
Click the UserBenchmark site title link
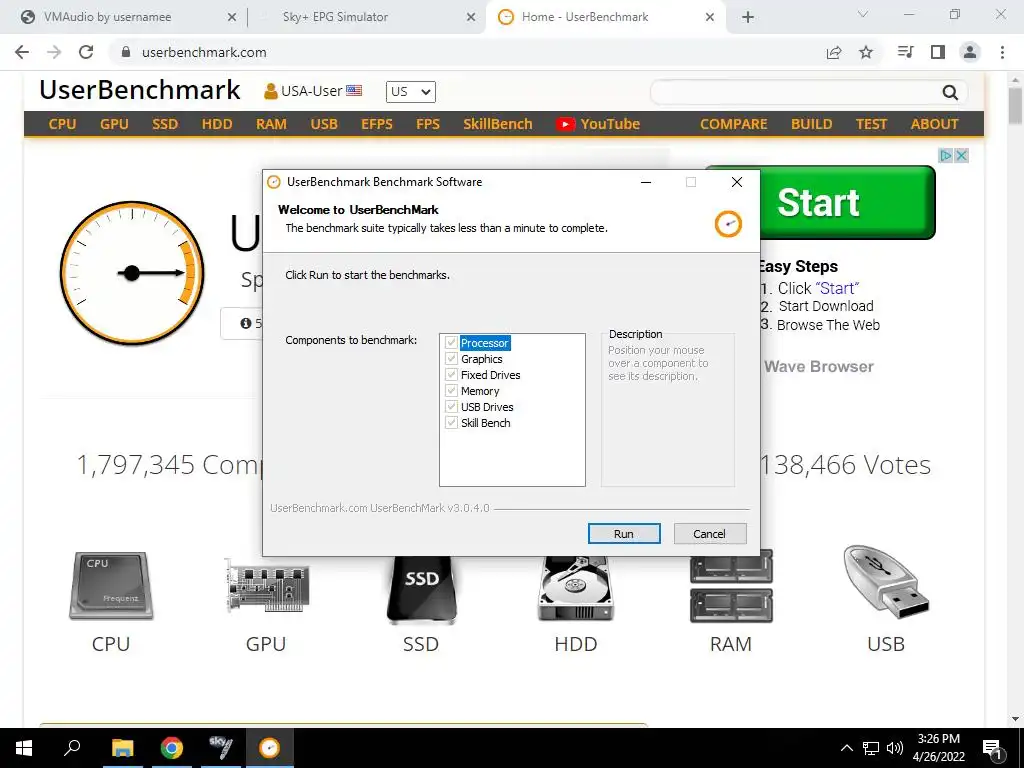tap(140, 90)
